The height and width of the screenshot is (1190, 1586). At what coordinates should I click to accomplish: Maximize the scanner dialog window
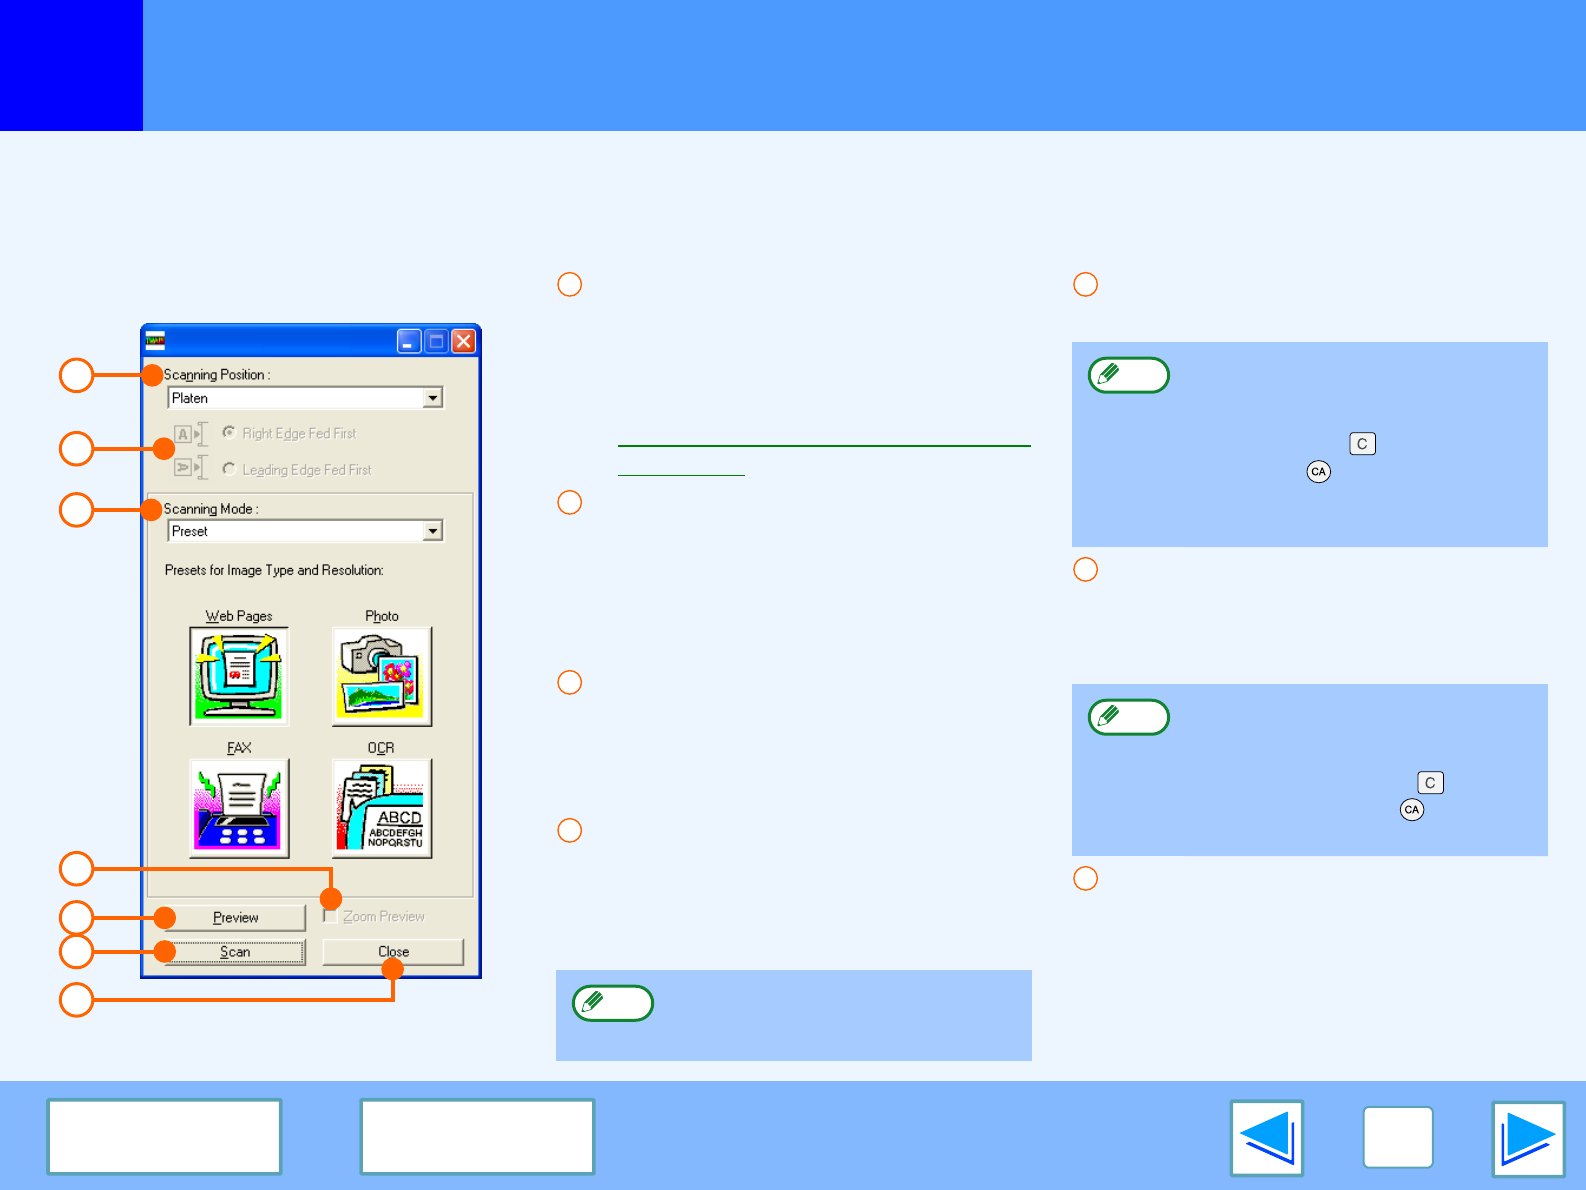436,341
